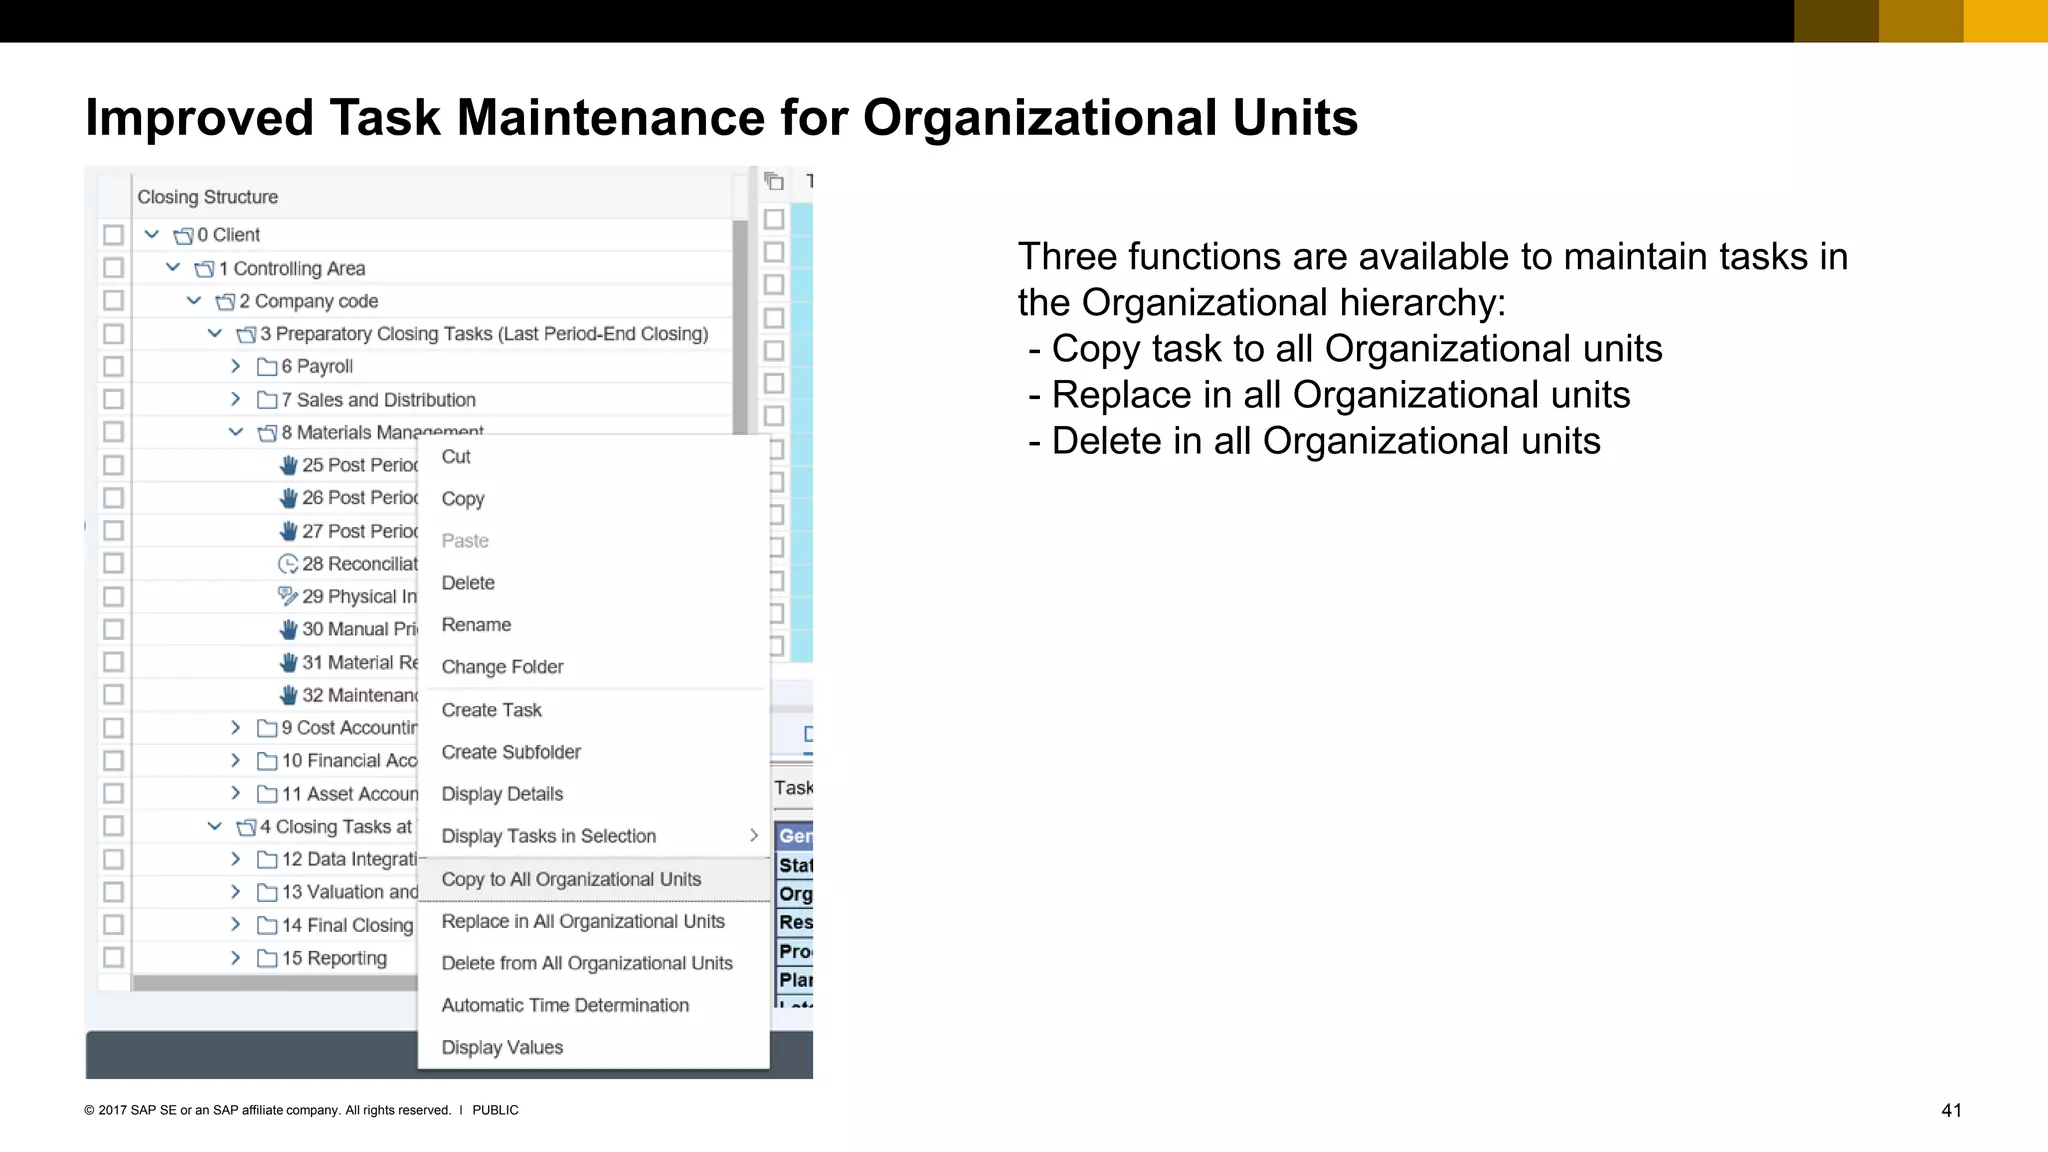The image size is (2048, 1152).
Task: Click the folder icon of 10 Financial Accounting
Action: [x=267, y=761]
